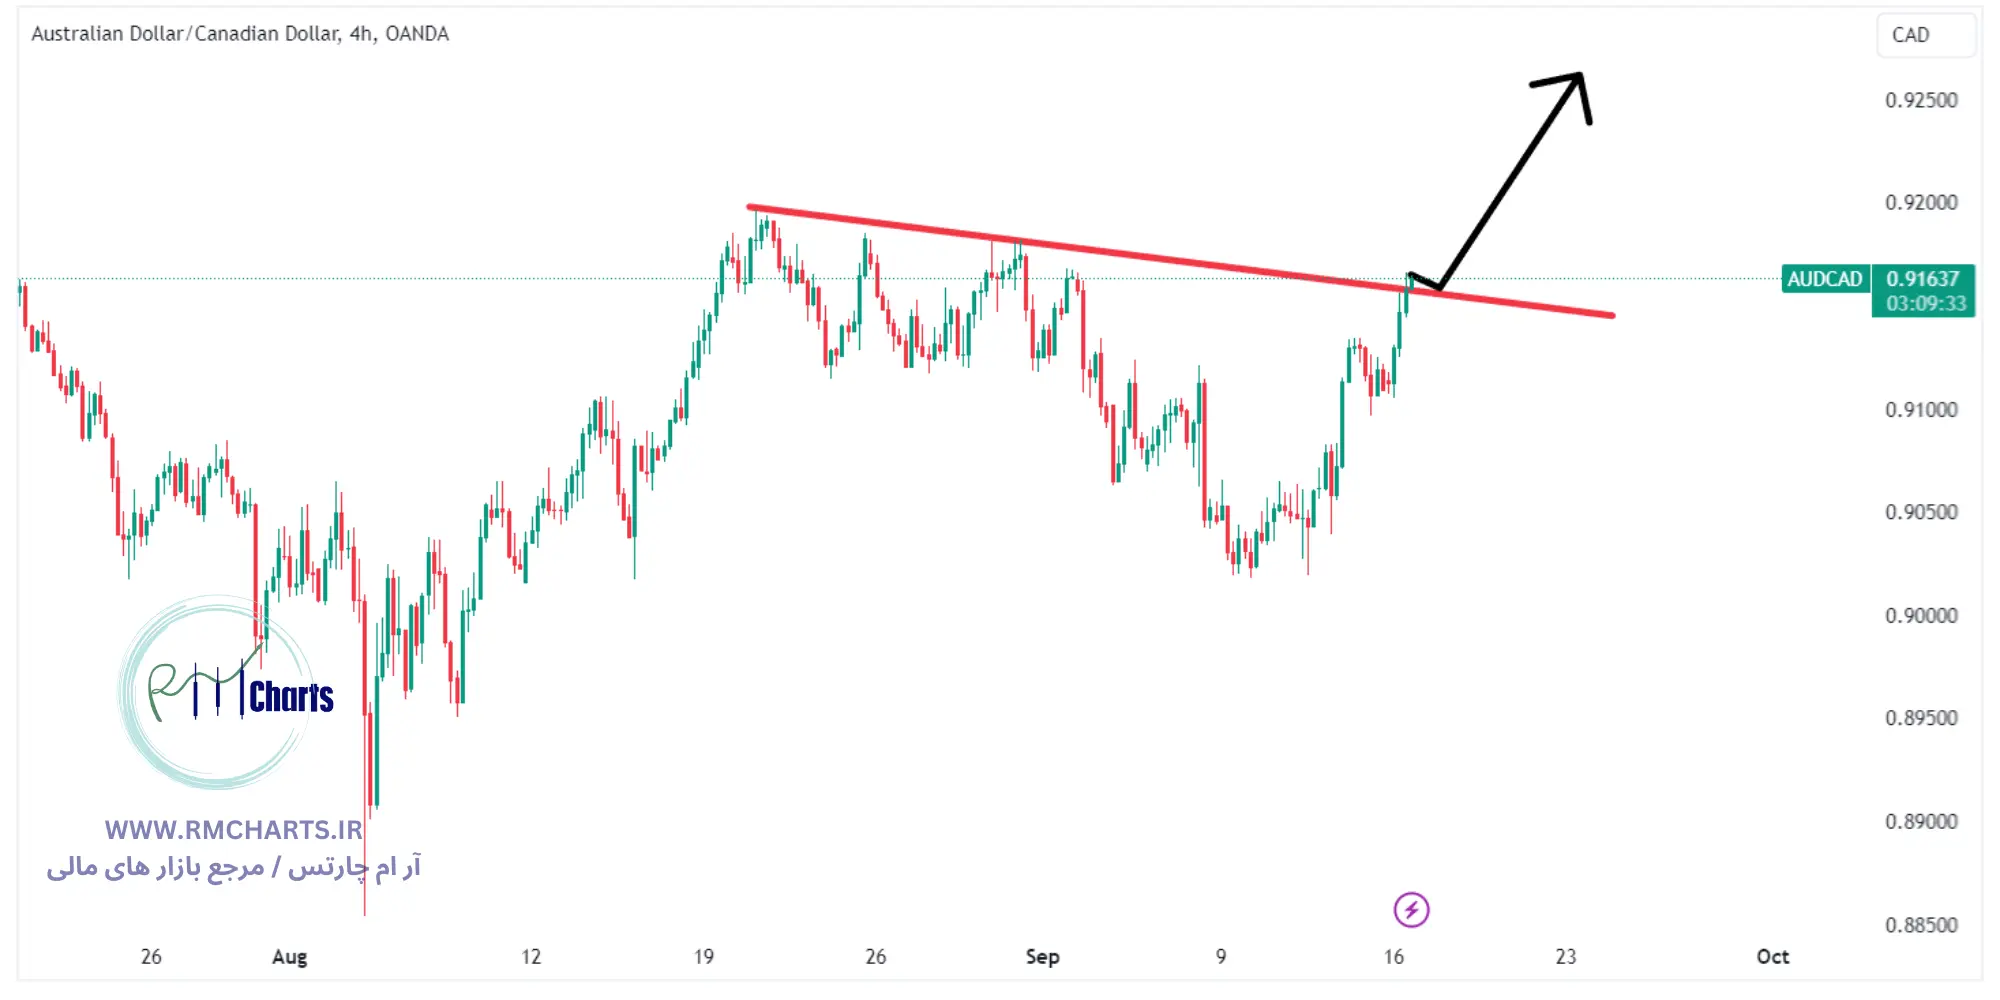The image size is (2000, 1000).
Task: Toggle the CAD currency unit button
Action: (1926, 35)
